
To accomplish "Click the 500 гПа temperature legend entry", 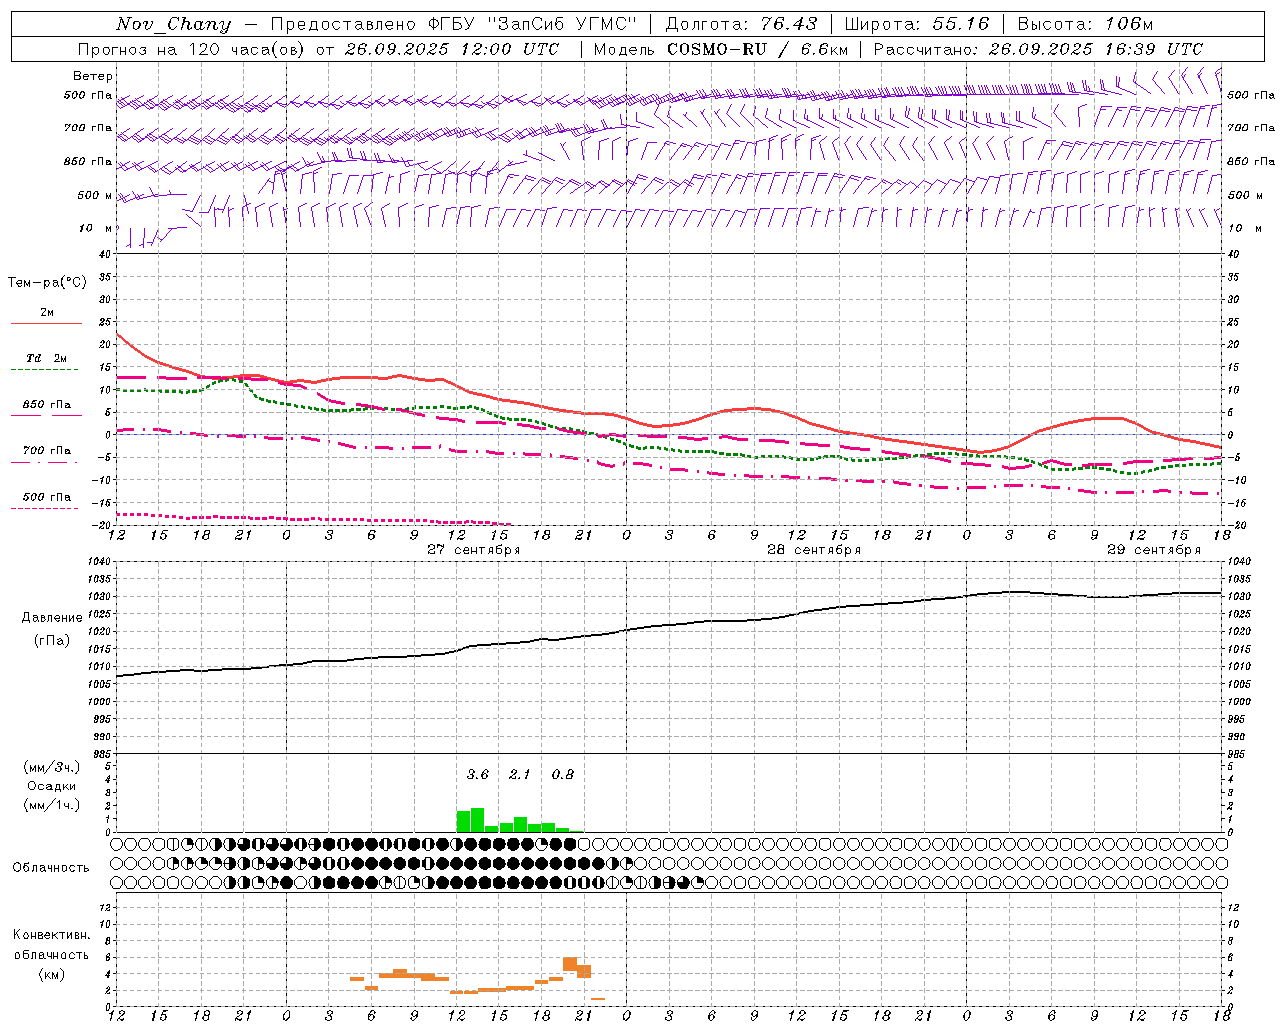I will [x=46, y=497].
